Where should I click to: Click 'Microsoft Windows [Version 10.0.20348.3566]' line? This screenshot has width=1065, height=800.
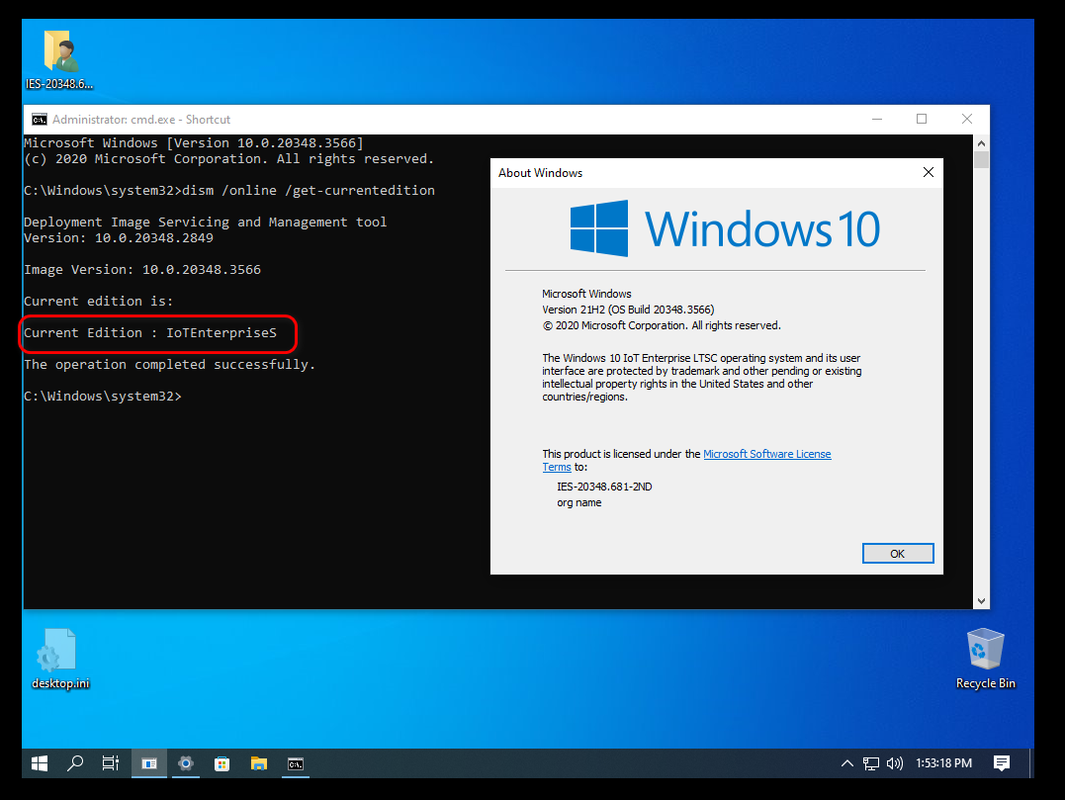(x=194, y=143)
